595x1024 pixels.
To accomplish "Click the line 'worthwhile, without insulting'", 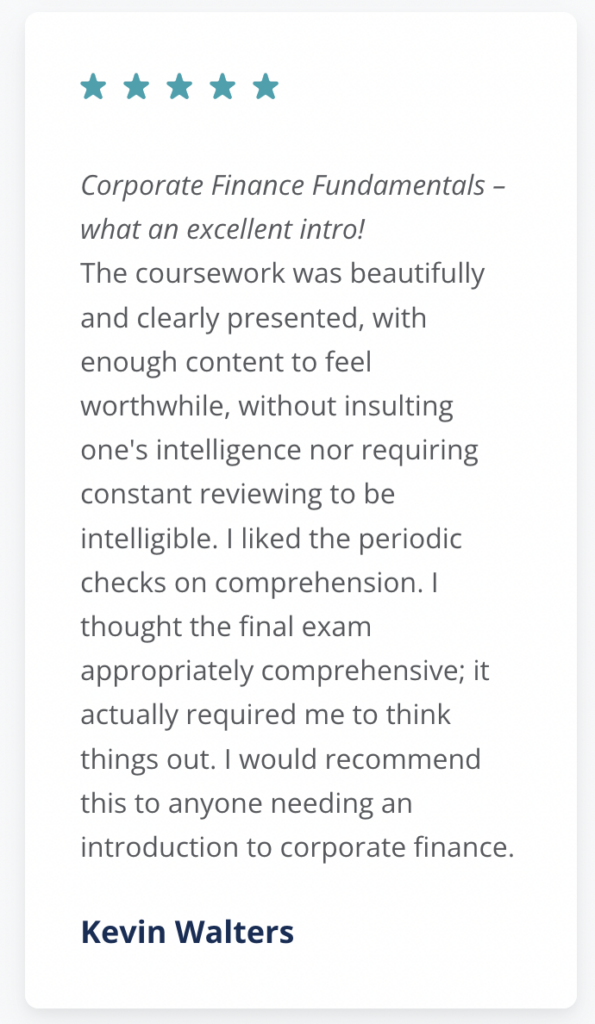I will point(267,406).
